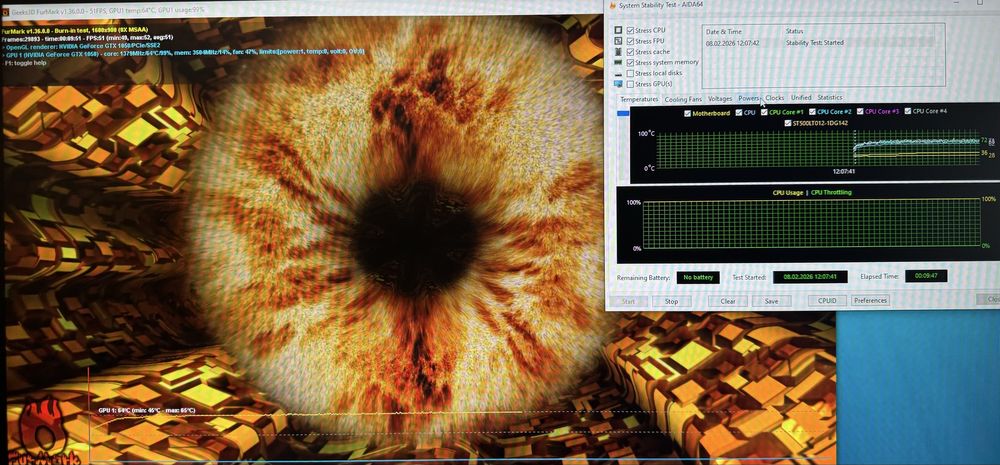Toggle the CPU Core #1 graph checkbox
Viewport: 1000px width, 465px height.
pyautogui.click(x=764, y=112)
